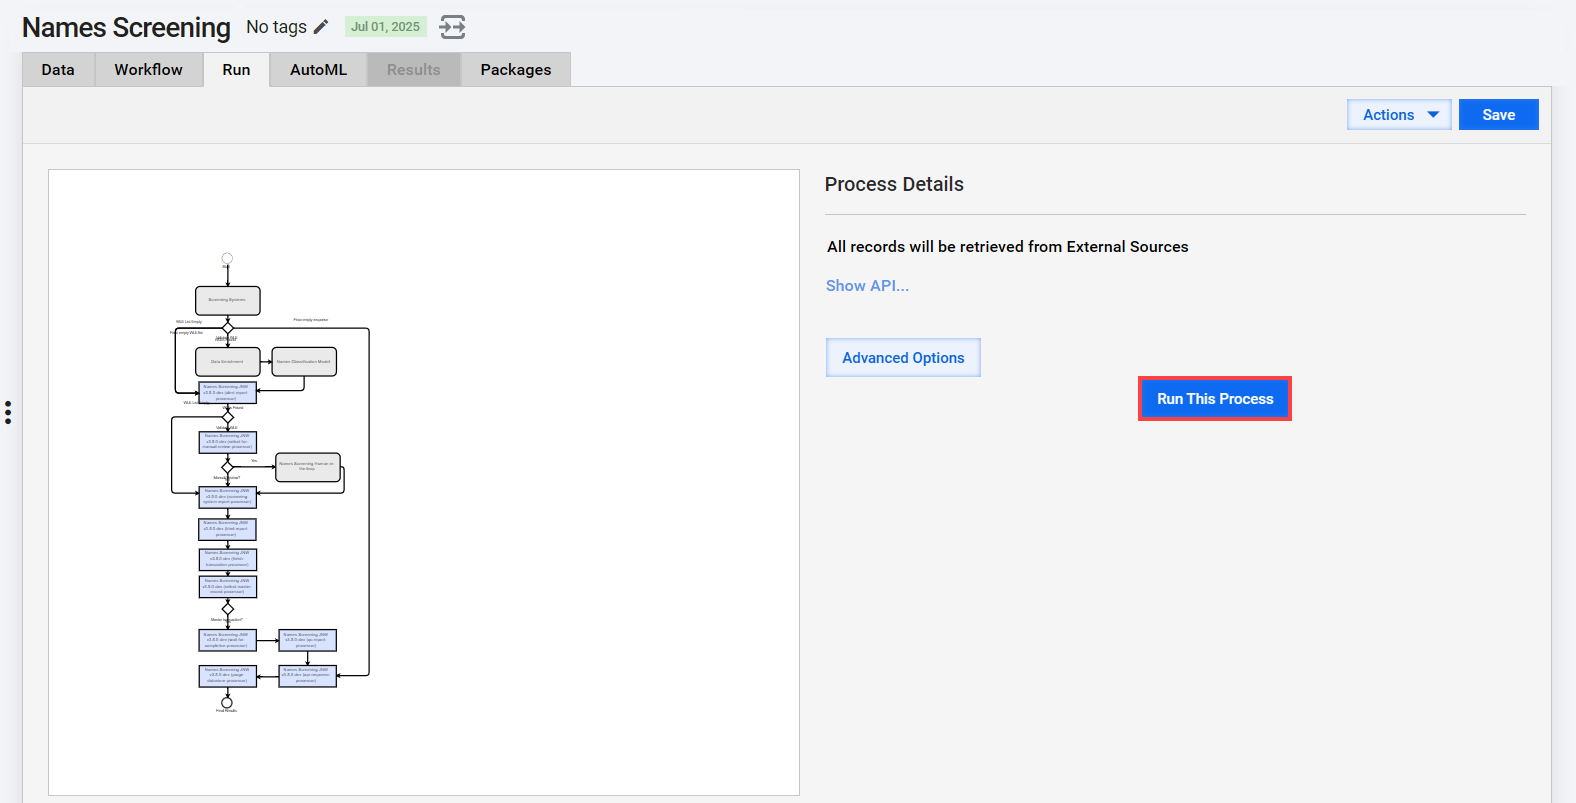Select the Human in the loop node
The image size is (1576, 803).
(x=308, y=466)
